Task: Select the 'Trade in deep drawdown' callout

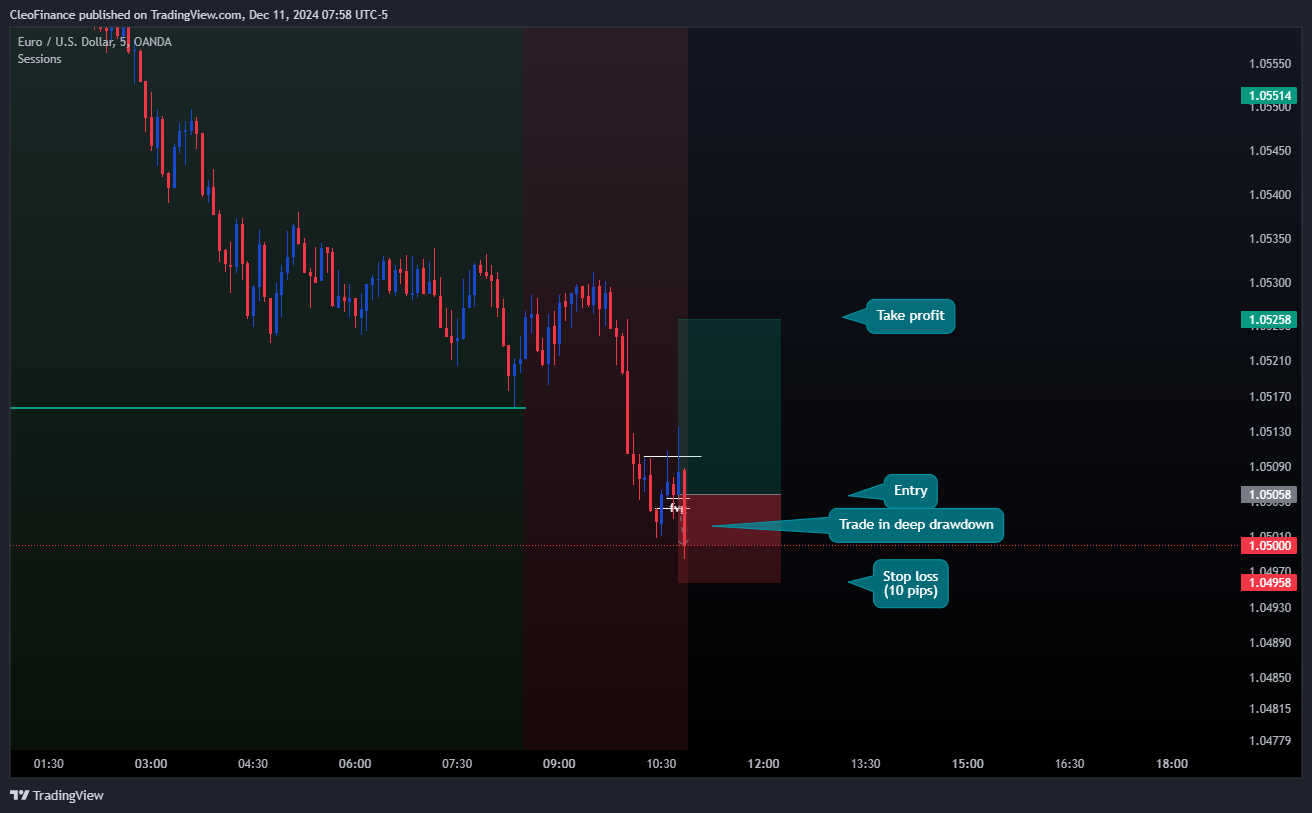Action: point(916,525)
